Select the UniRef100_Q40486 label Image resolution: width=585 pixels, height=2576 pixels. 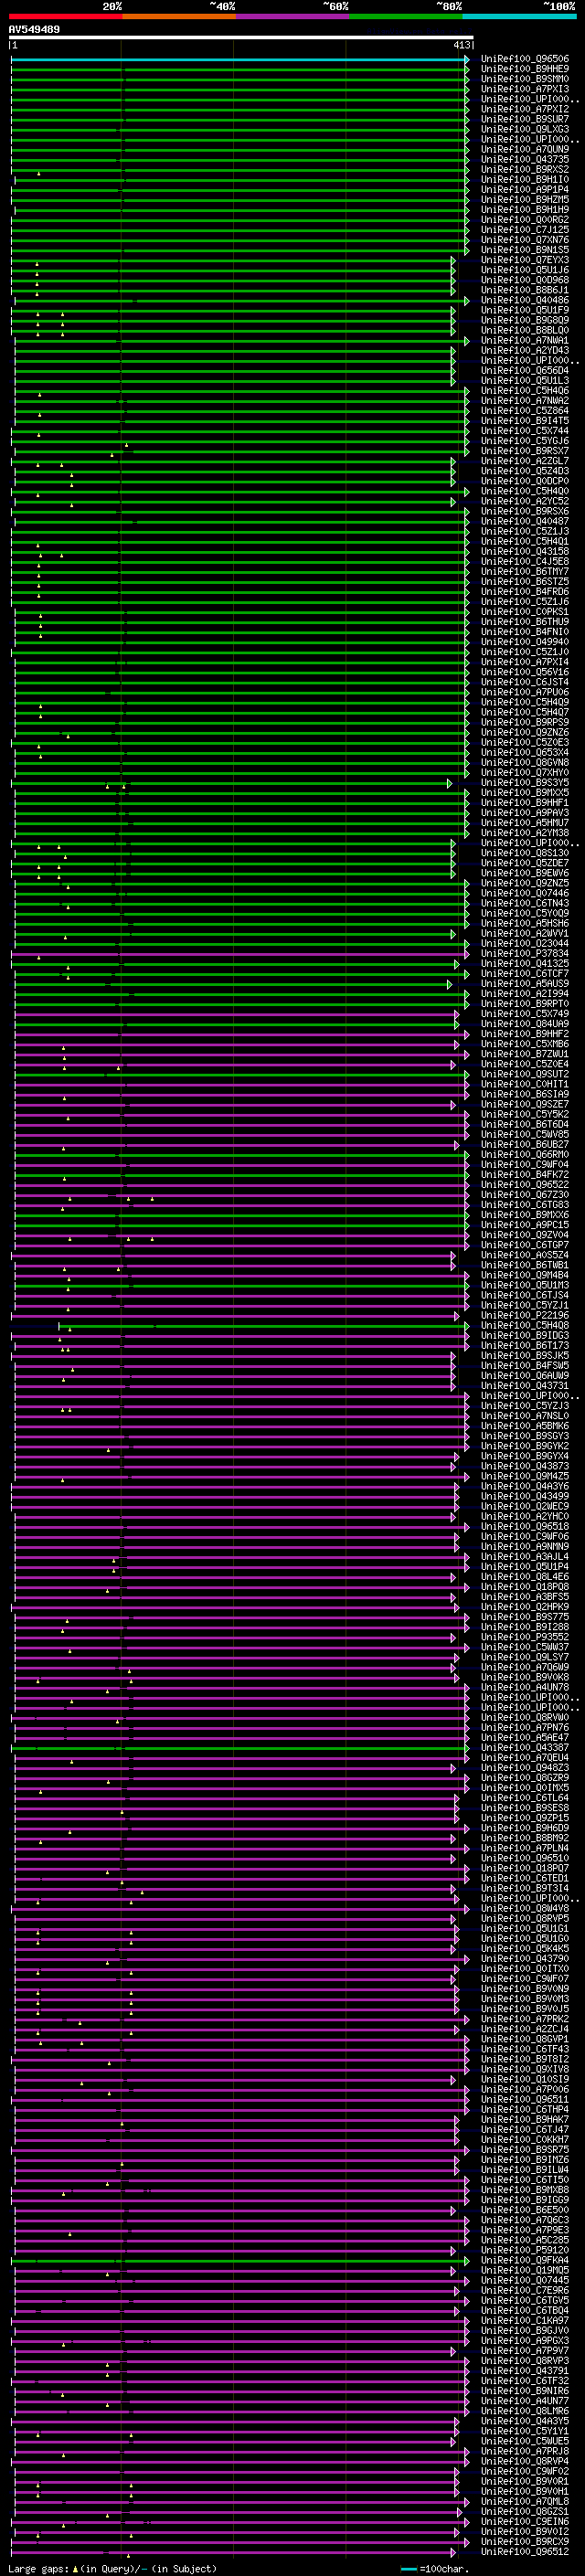(525, 300)
